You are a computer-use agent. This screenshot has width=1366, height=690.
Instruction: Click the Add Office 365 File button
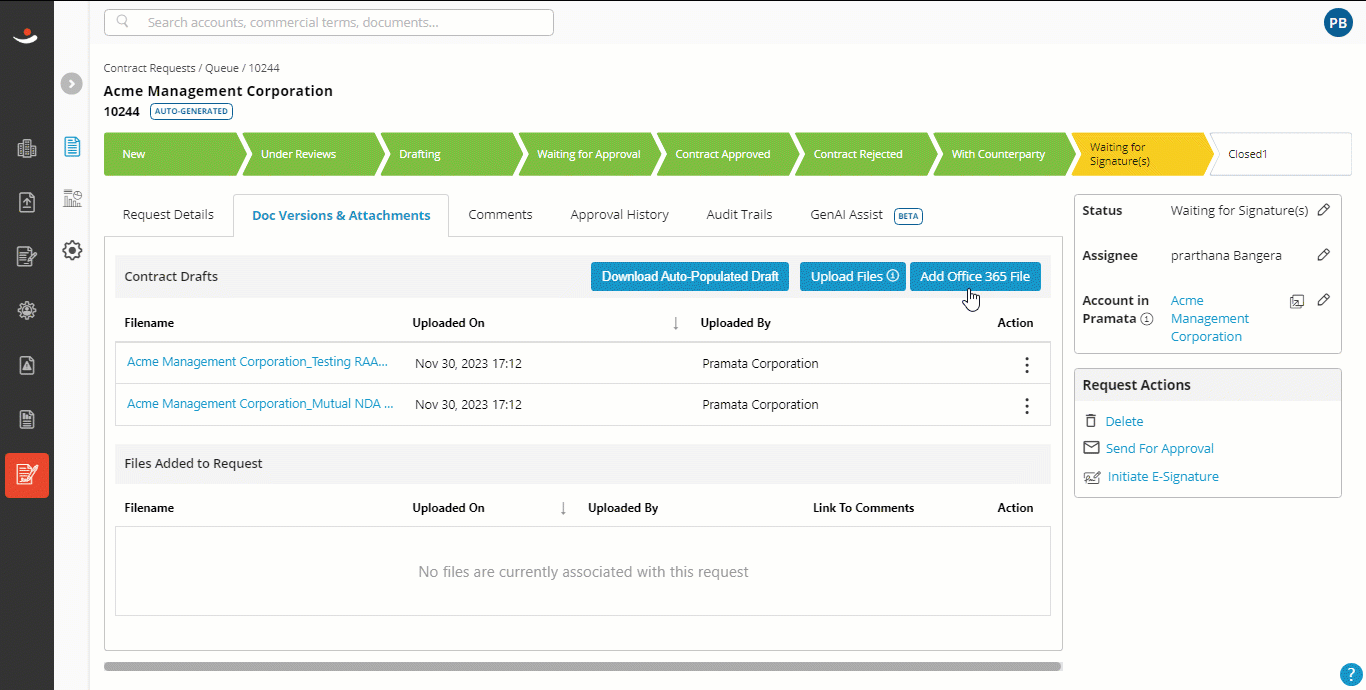pos(975,277)
